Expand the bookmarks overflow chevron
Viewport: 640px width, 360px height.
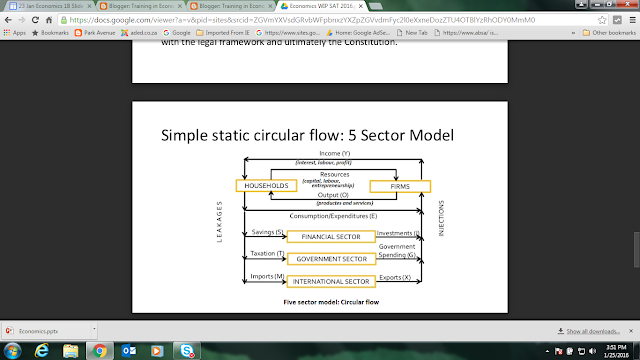[x=573, y=33]
